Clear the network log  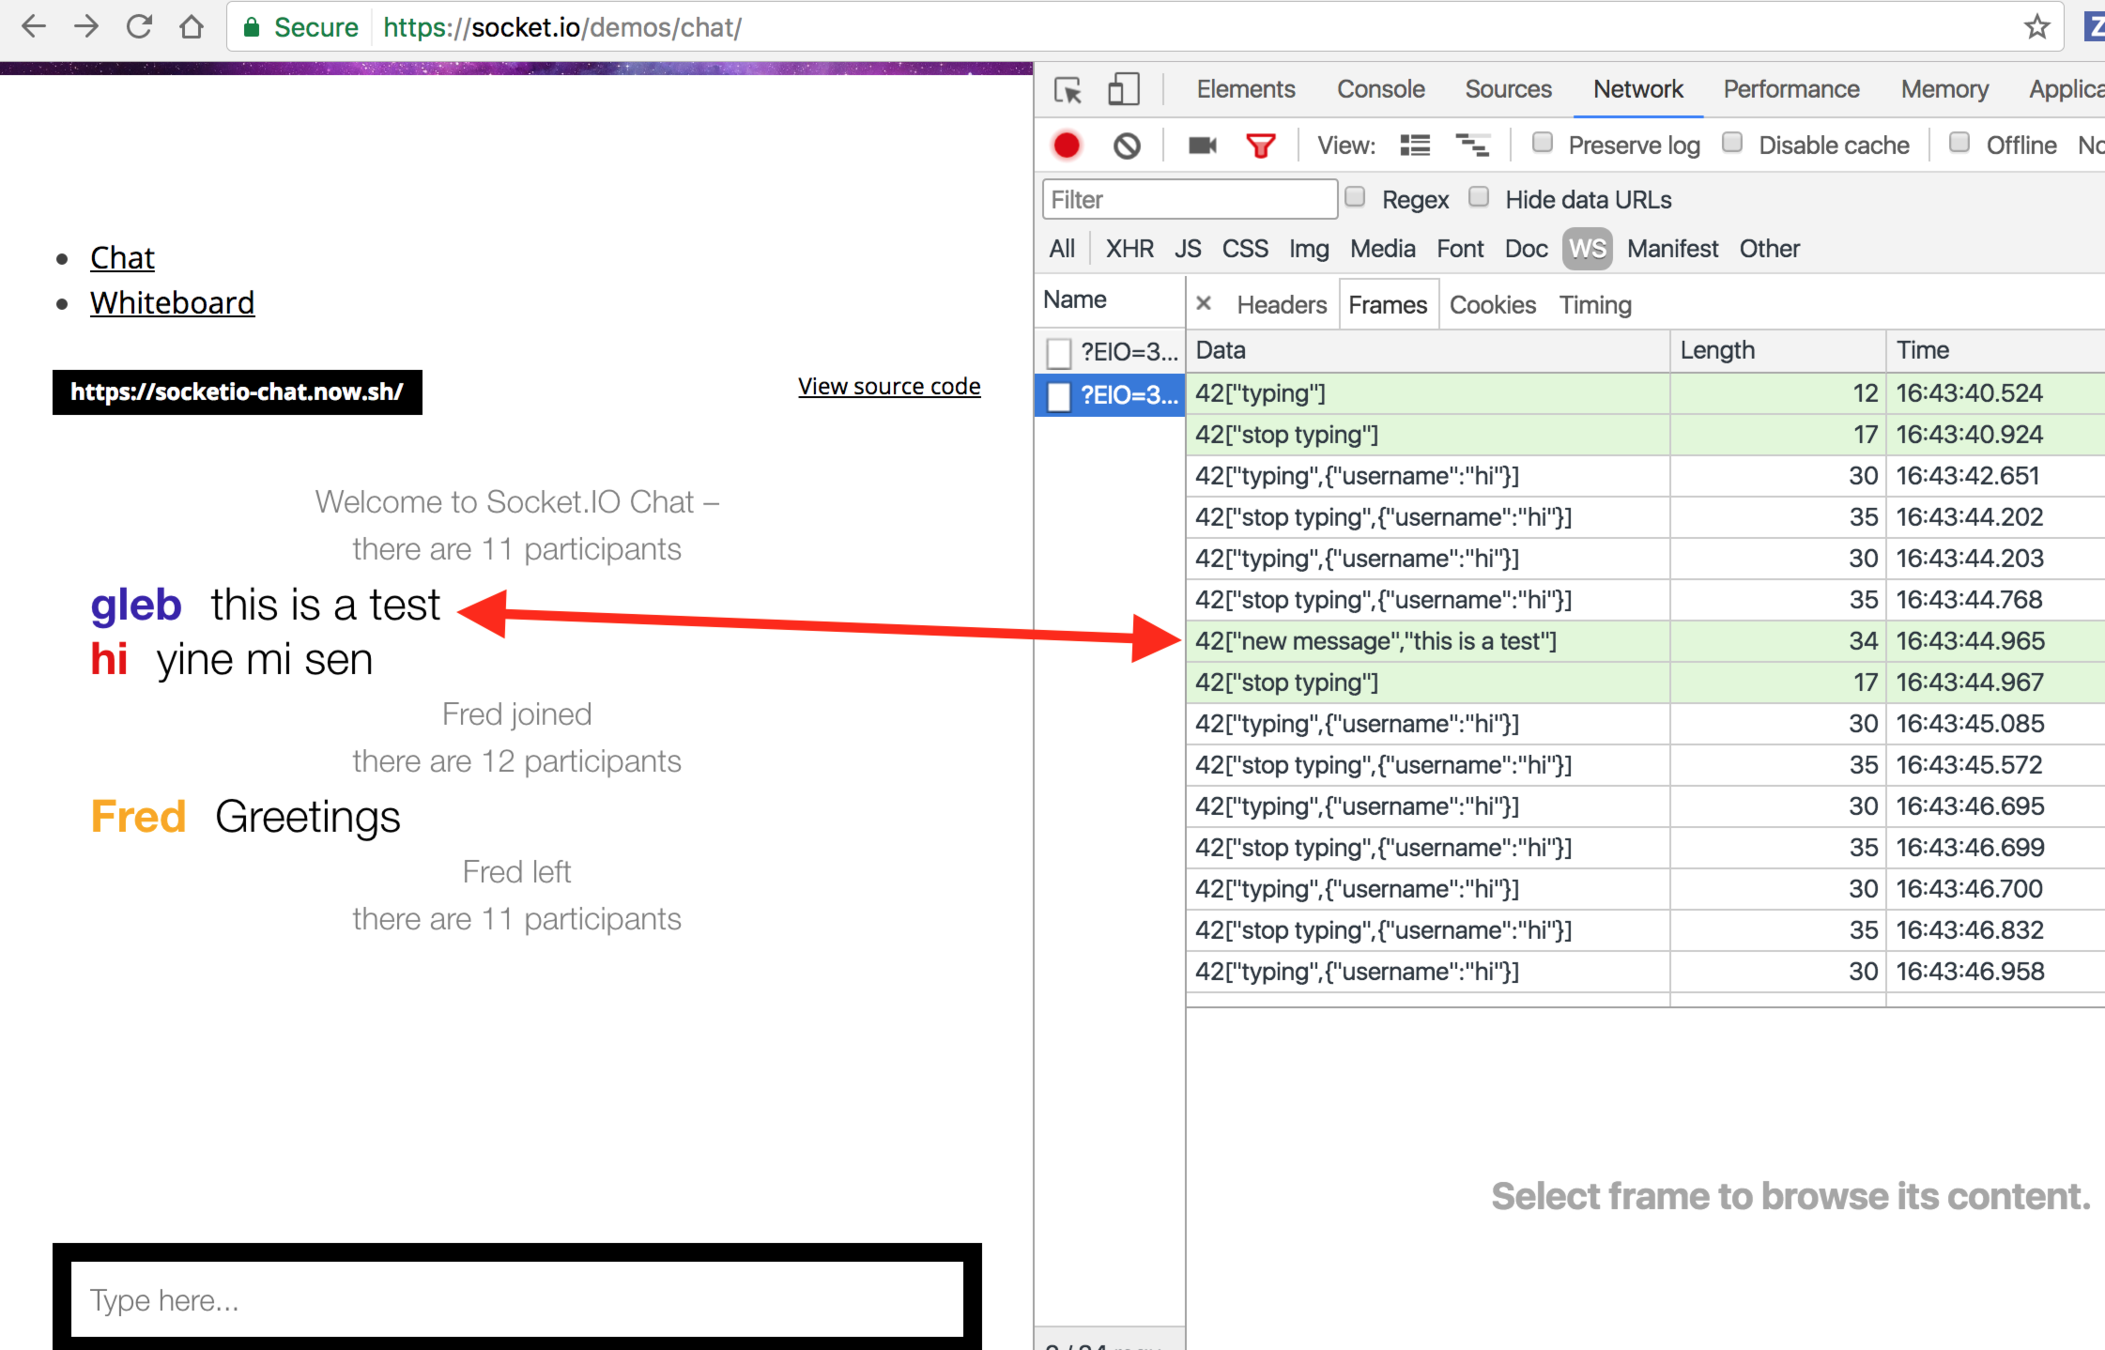(x=1127, y=146)
